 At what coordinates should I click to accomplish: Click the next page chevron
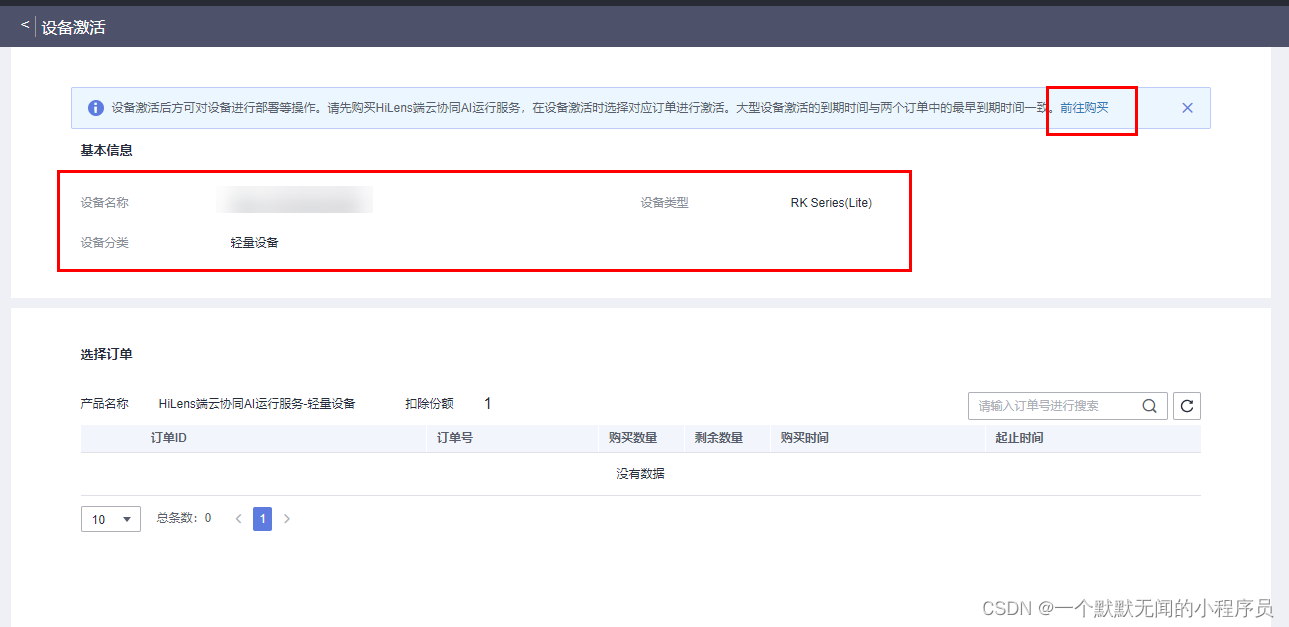click(x=287, y=518)
